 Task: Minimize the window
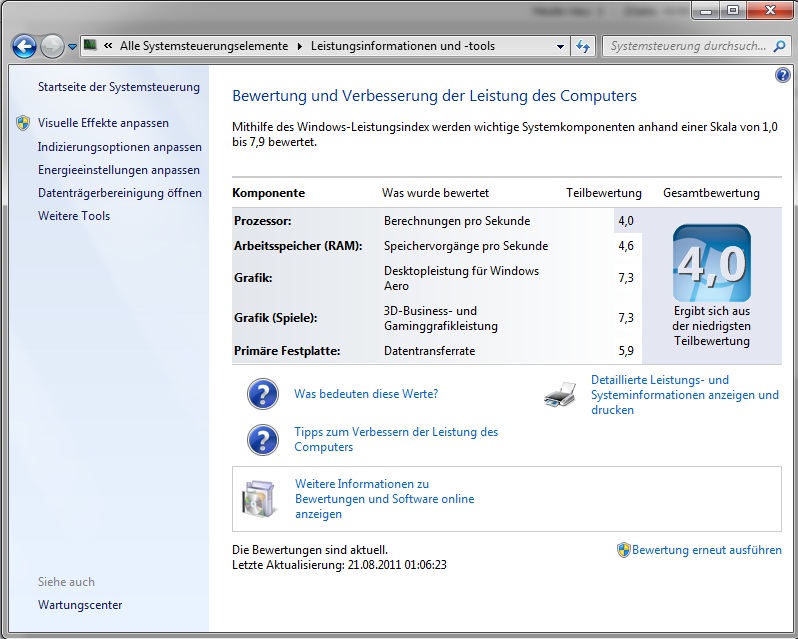706,10
